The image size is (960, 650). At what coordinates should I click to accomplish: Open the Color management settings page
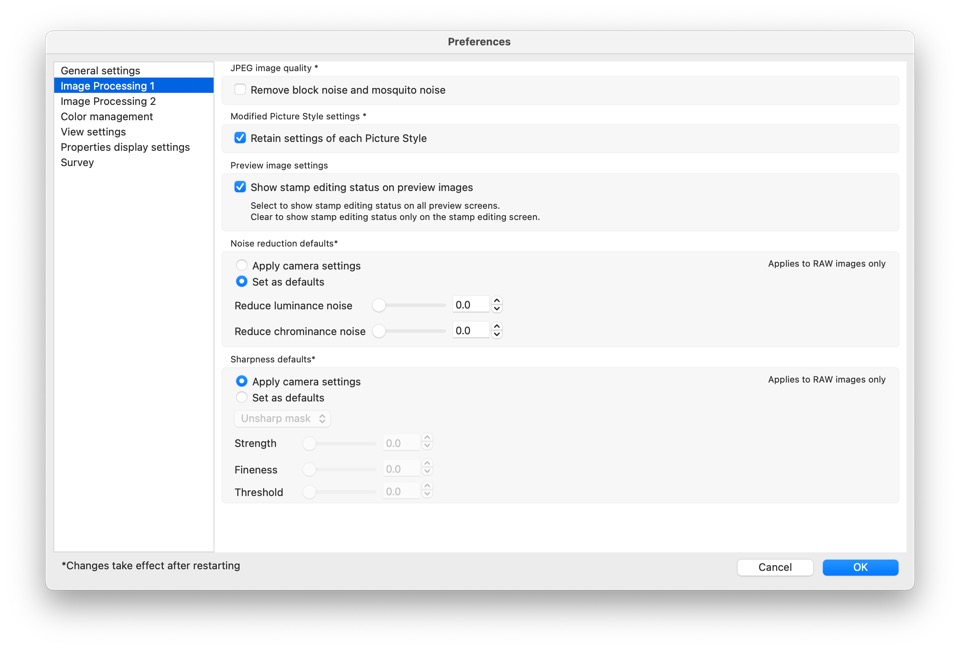(x=107, y=116)
